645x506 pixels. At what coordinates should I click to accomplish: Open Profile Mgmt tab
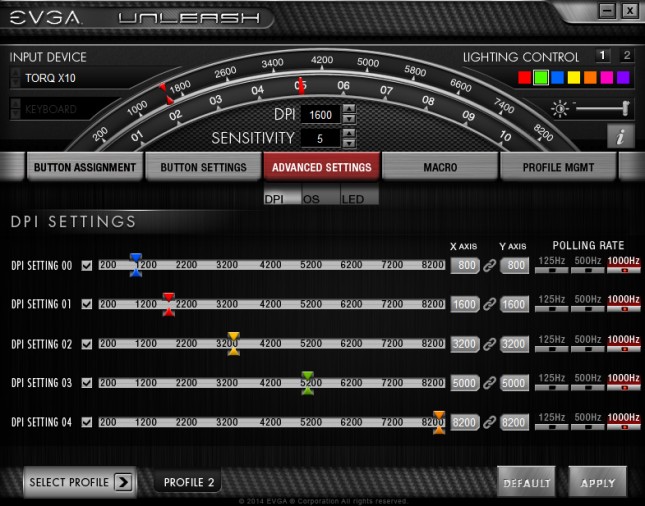[558, 167]
